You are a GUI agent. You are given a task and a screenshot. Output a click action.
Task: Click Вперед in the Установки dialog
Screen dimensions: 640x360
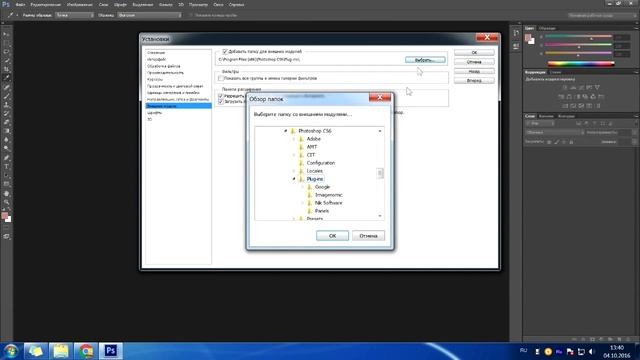pos(474,81)
